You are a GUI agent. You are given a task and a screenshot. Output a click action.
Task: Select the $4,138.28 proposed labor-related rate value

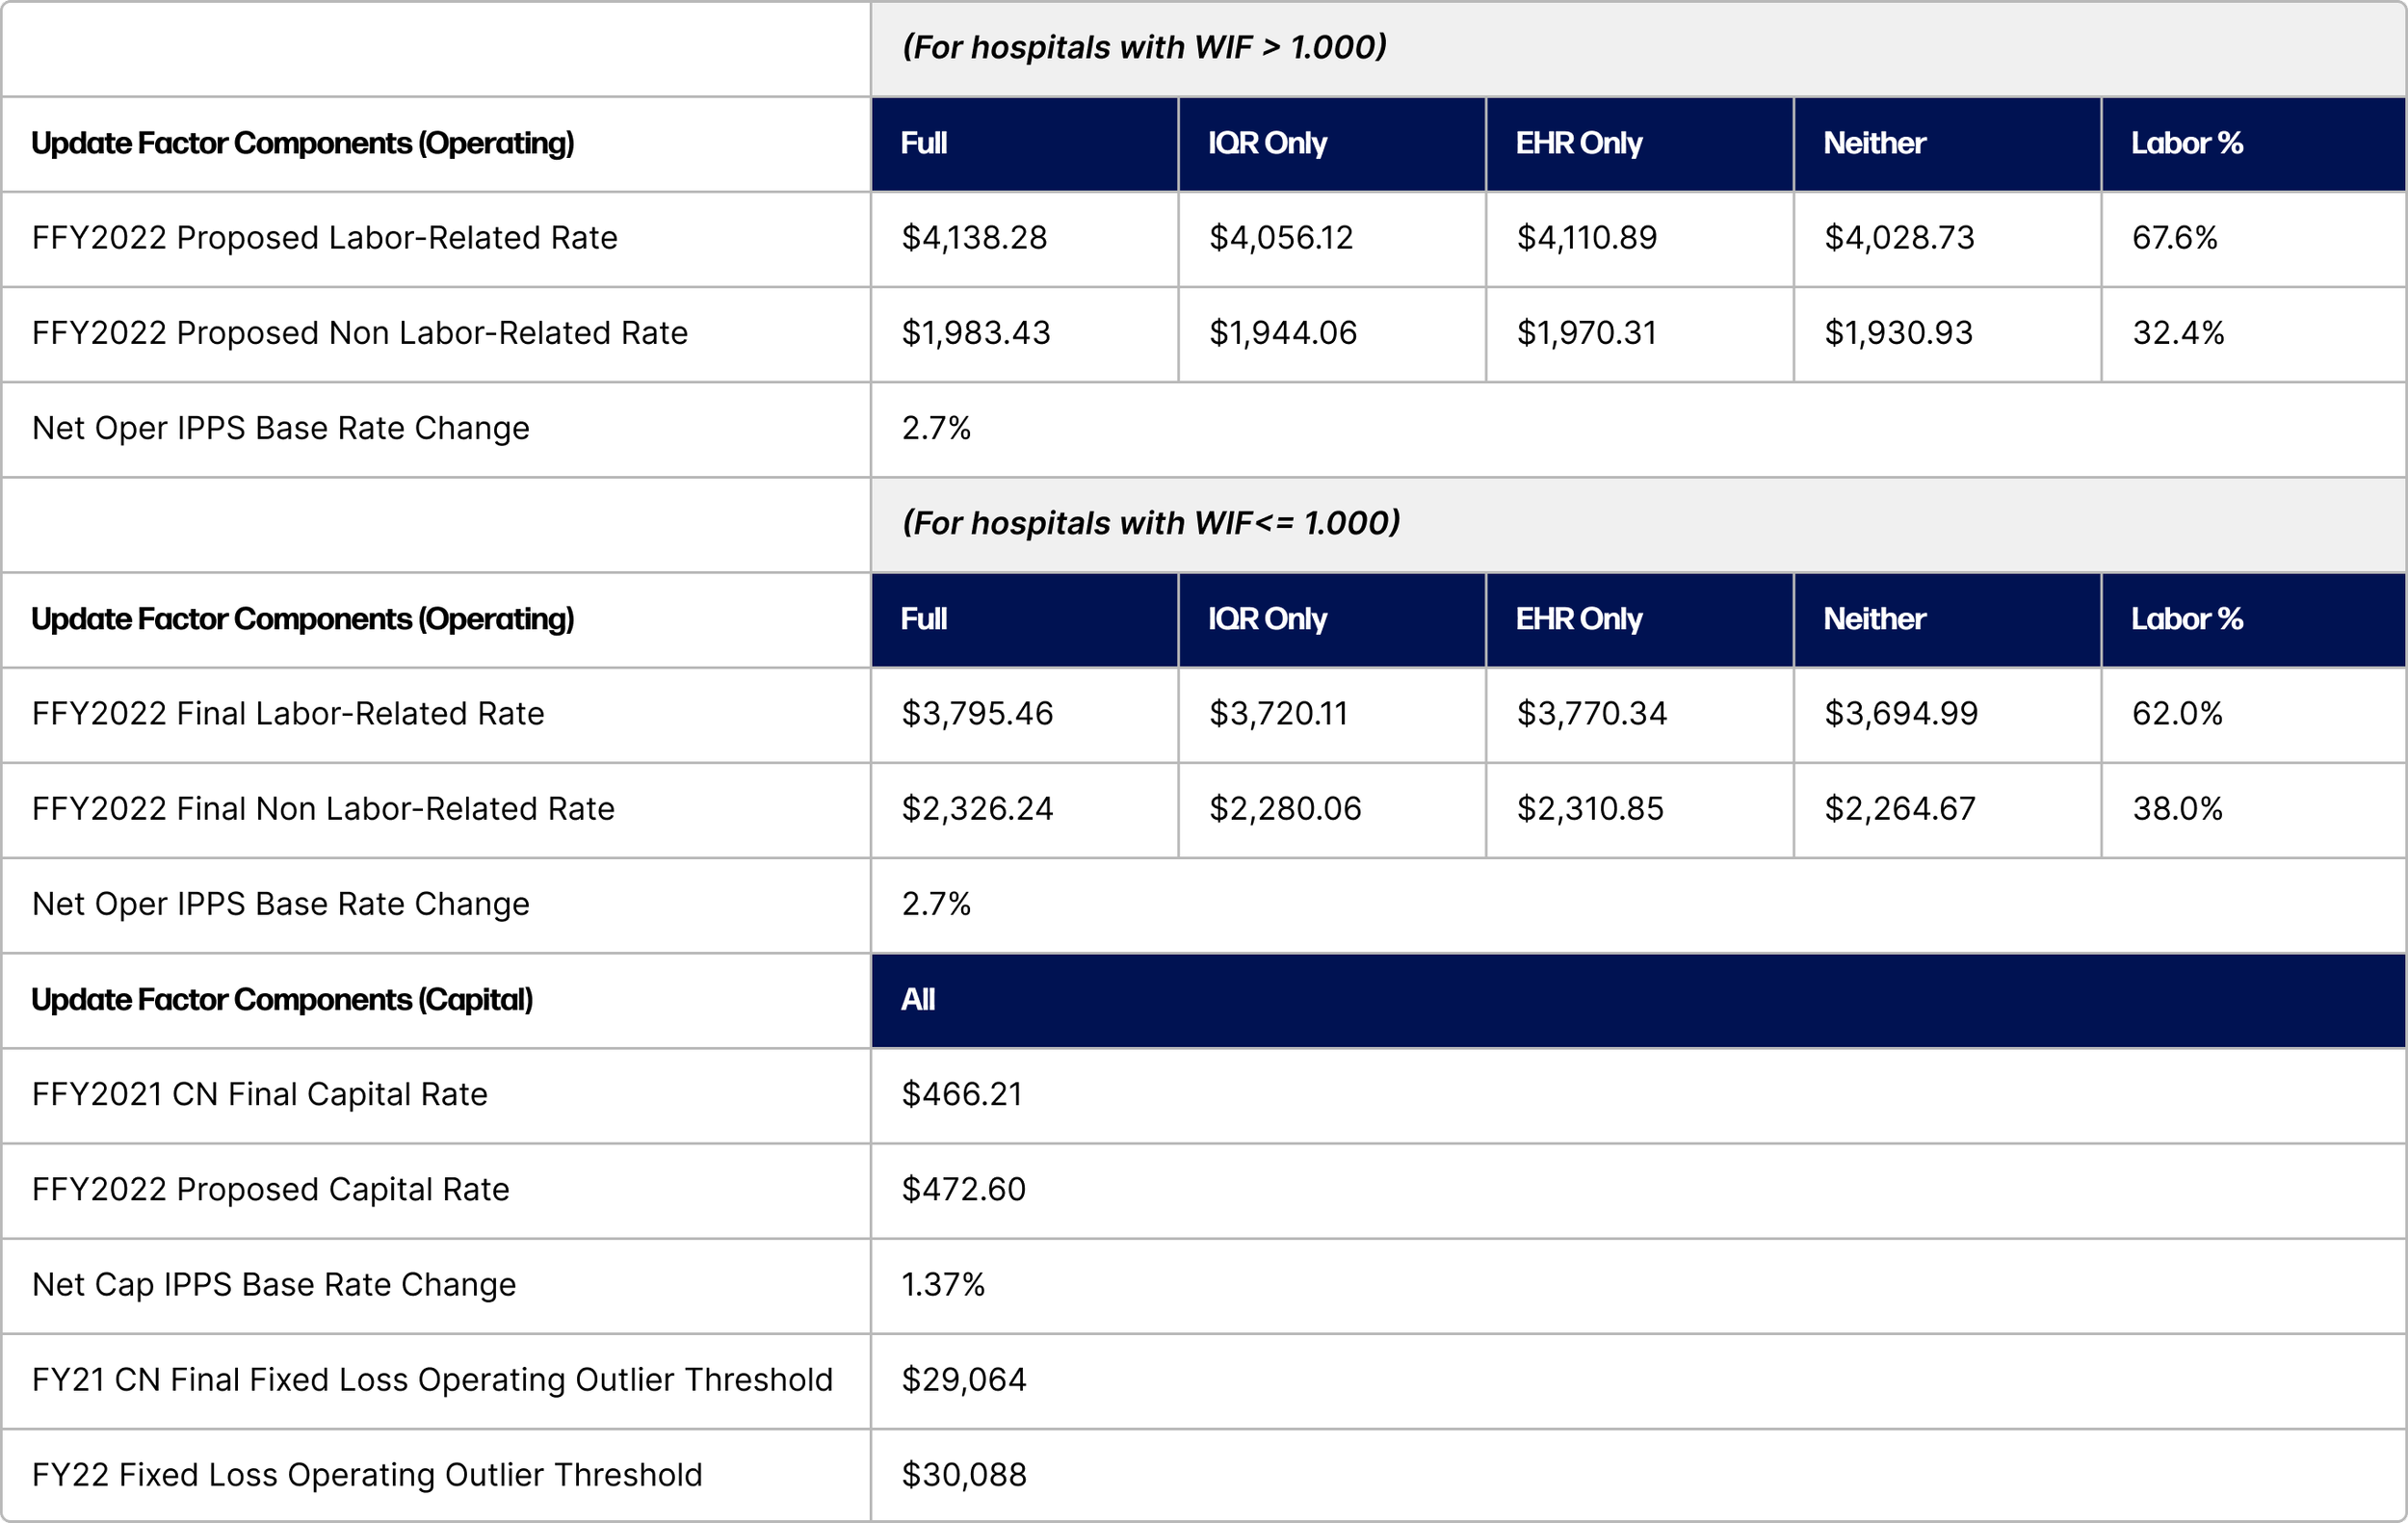click(x=976, y=238)
